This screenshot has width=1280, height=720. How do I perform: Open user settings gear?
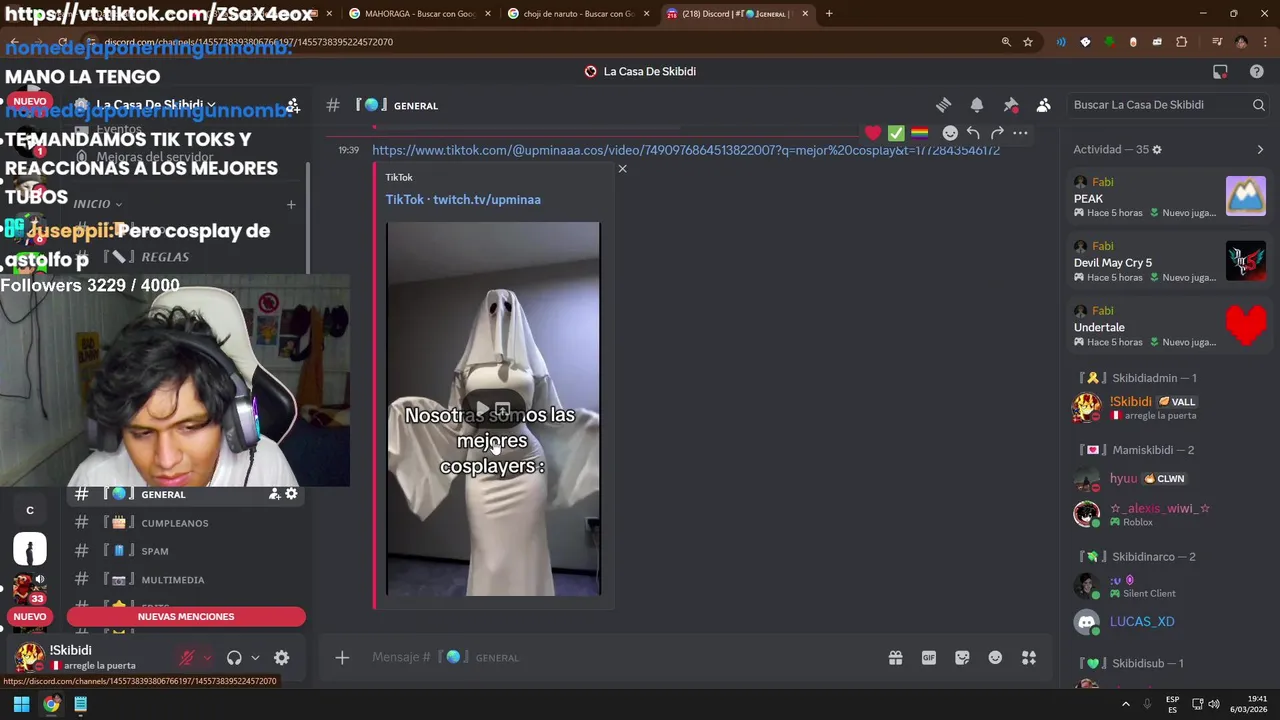pos(282,658)
